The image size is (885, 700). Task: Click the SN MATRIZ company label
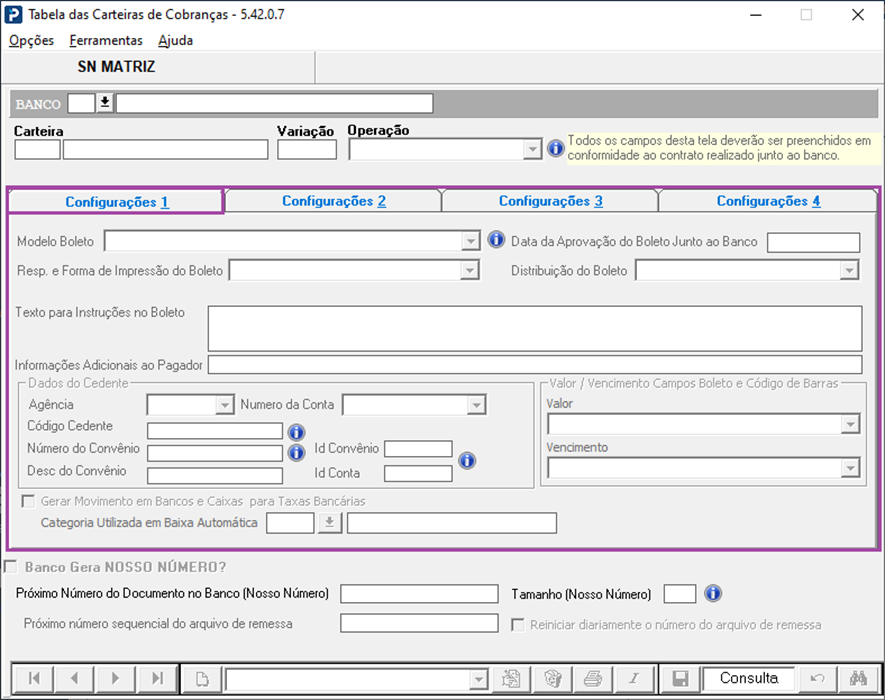point(116,67)
